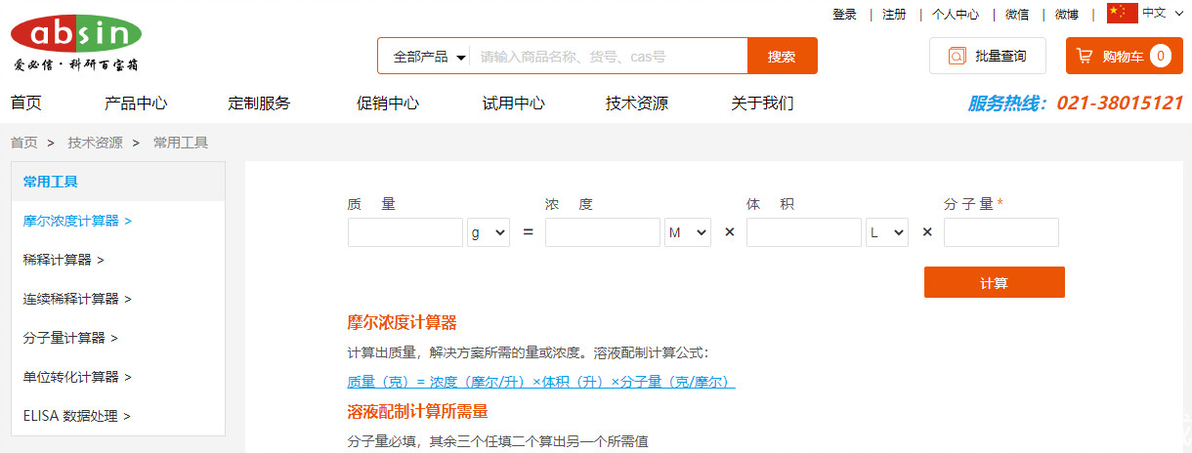Open 个人中心 personal center link
This screenshot has height=453, width=1192.
pos(956,14)
